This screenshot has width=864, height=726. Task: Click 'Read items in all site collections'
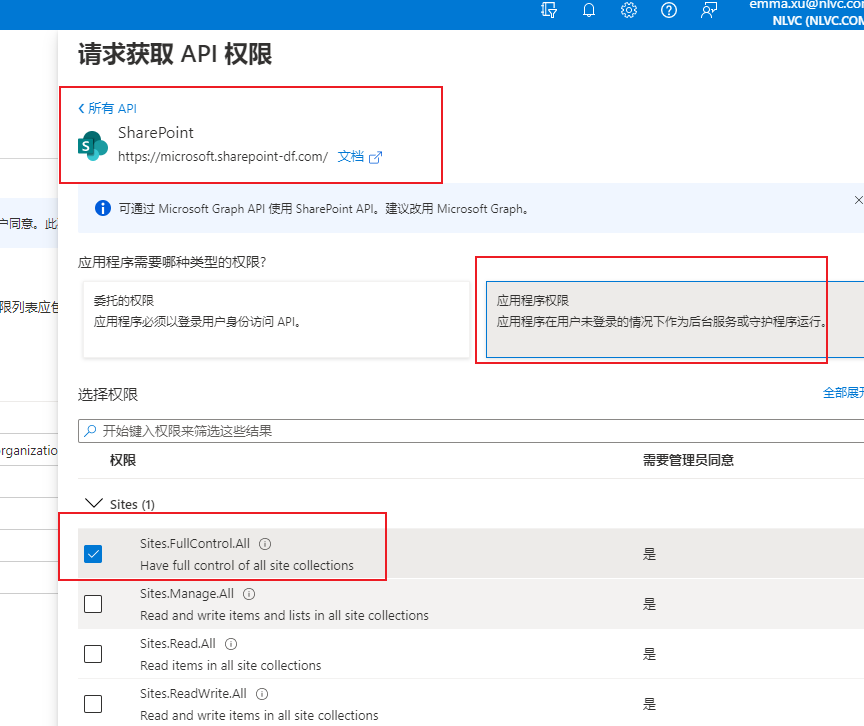[230, 665]
